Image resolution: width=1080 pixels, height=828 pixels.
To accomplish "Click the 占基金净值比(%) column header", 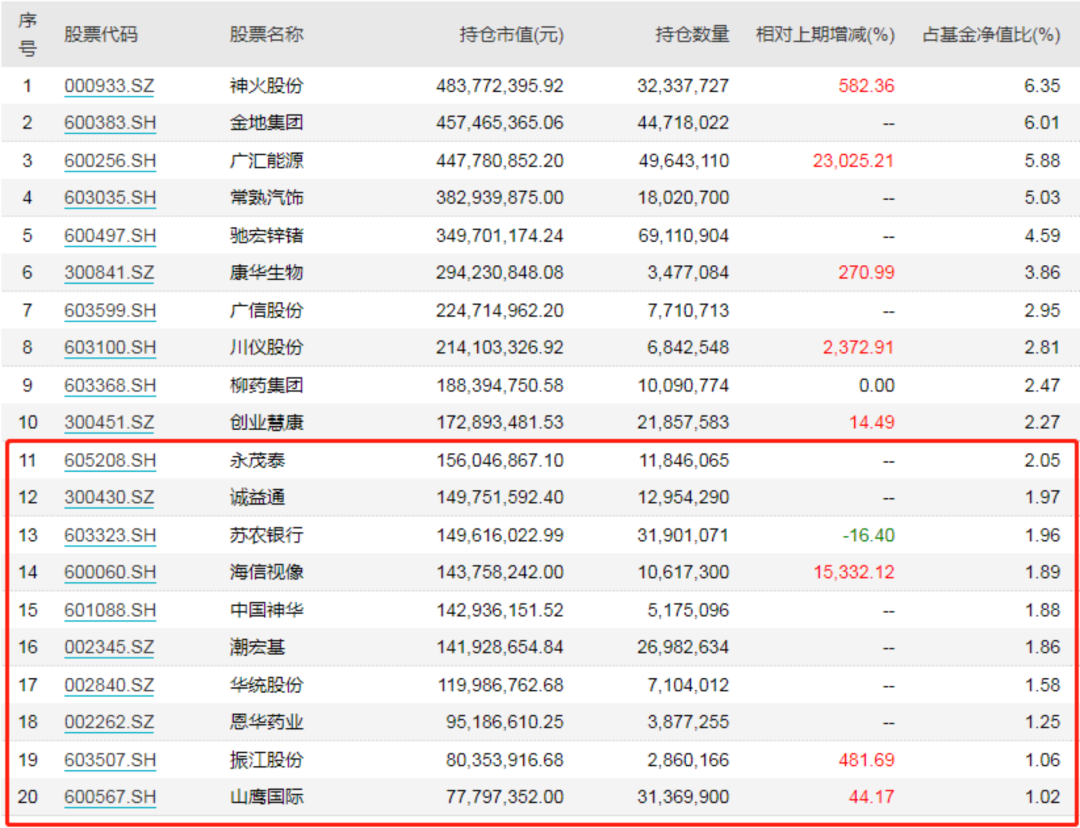I will 990,35.
